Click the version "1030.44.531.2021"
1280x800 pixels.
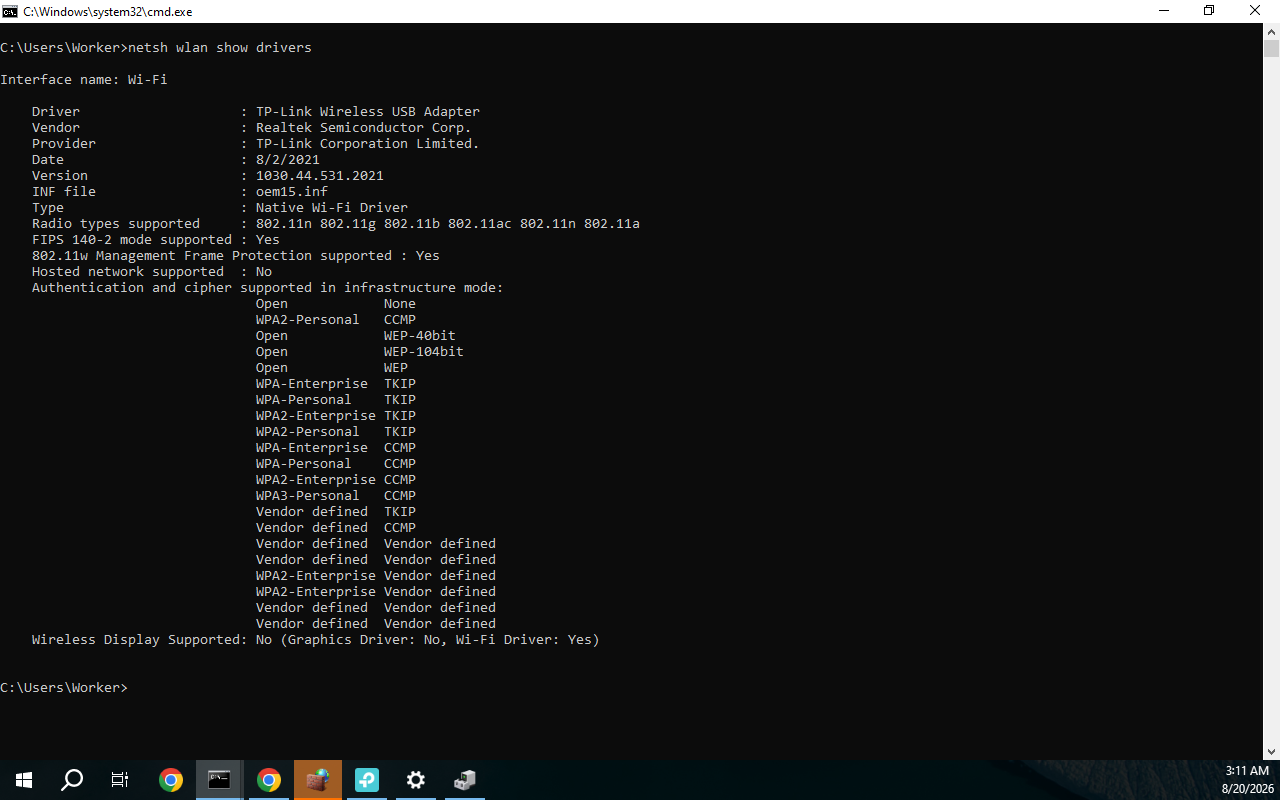coord(320,176)
